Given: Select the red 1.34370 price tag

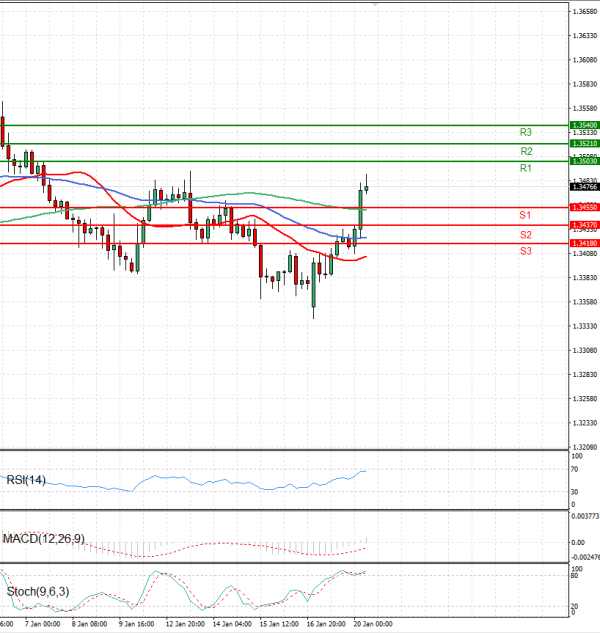Looking at the screenshot, I should (584, 225).
